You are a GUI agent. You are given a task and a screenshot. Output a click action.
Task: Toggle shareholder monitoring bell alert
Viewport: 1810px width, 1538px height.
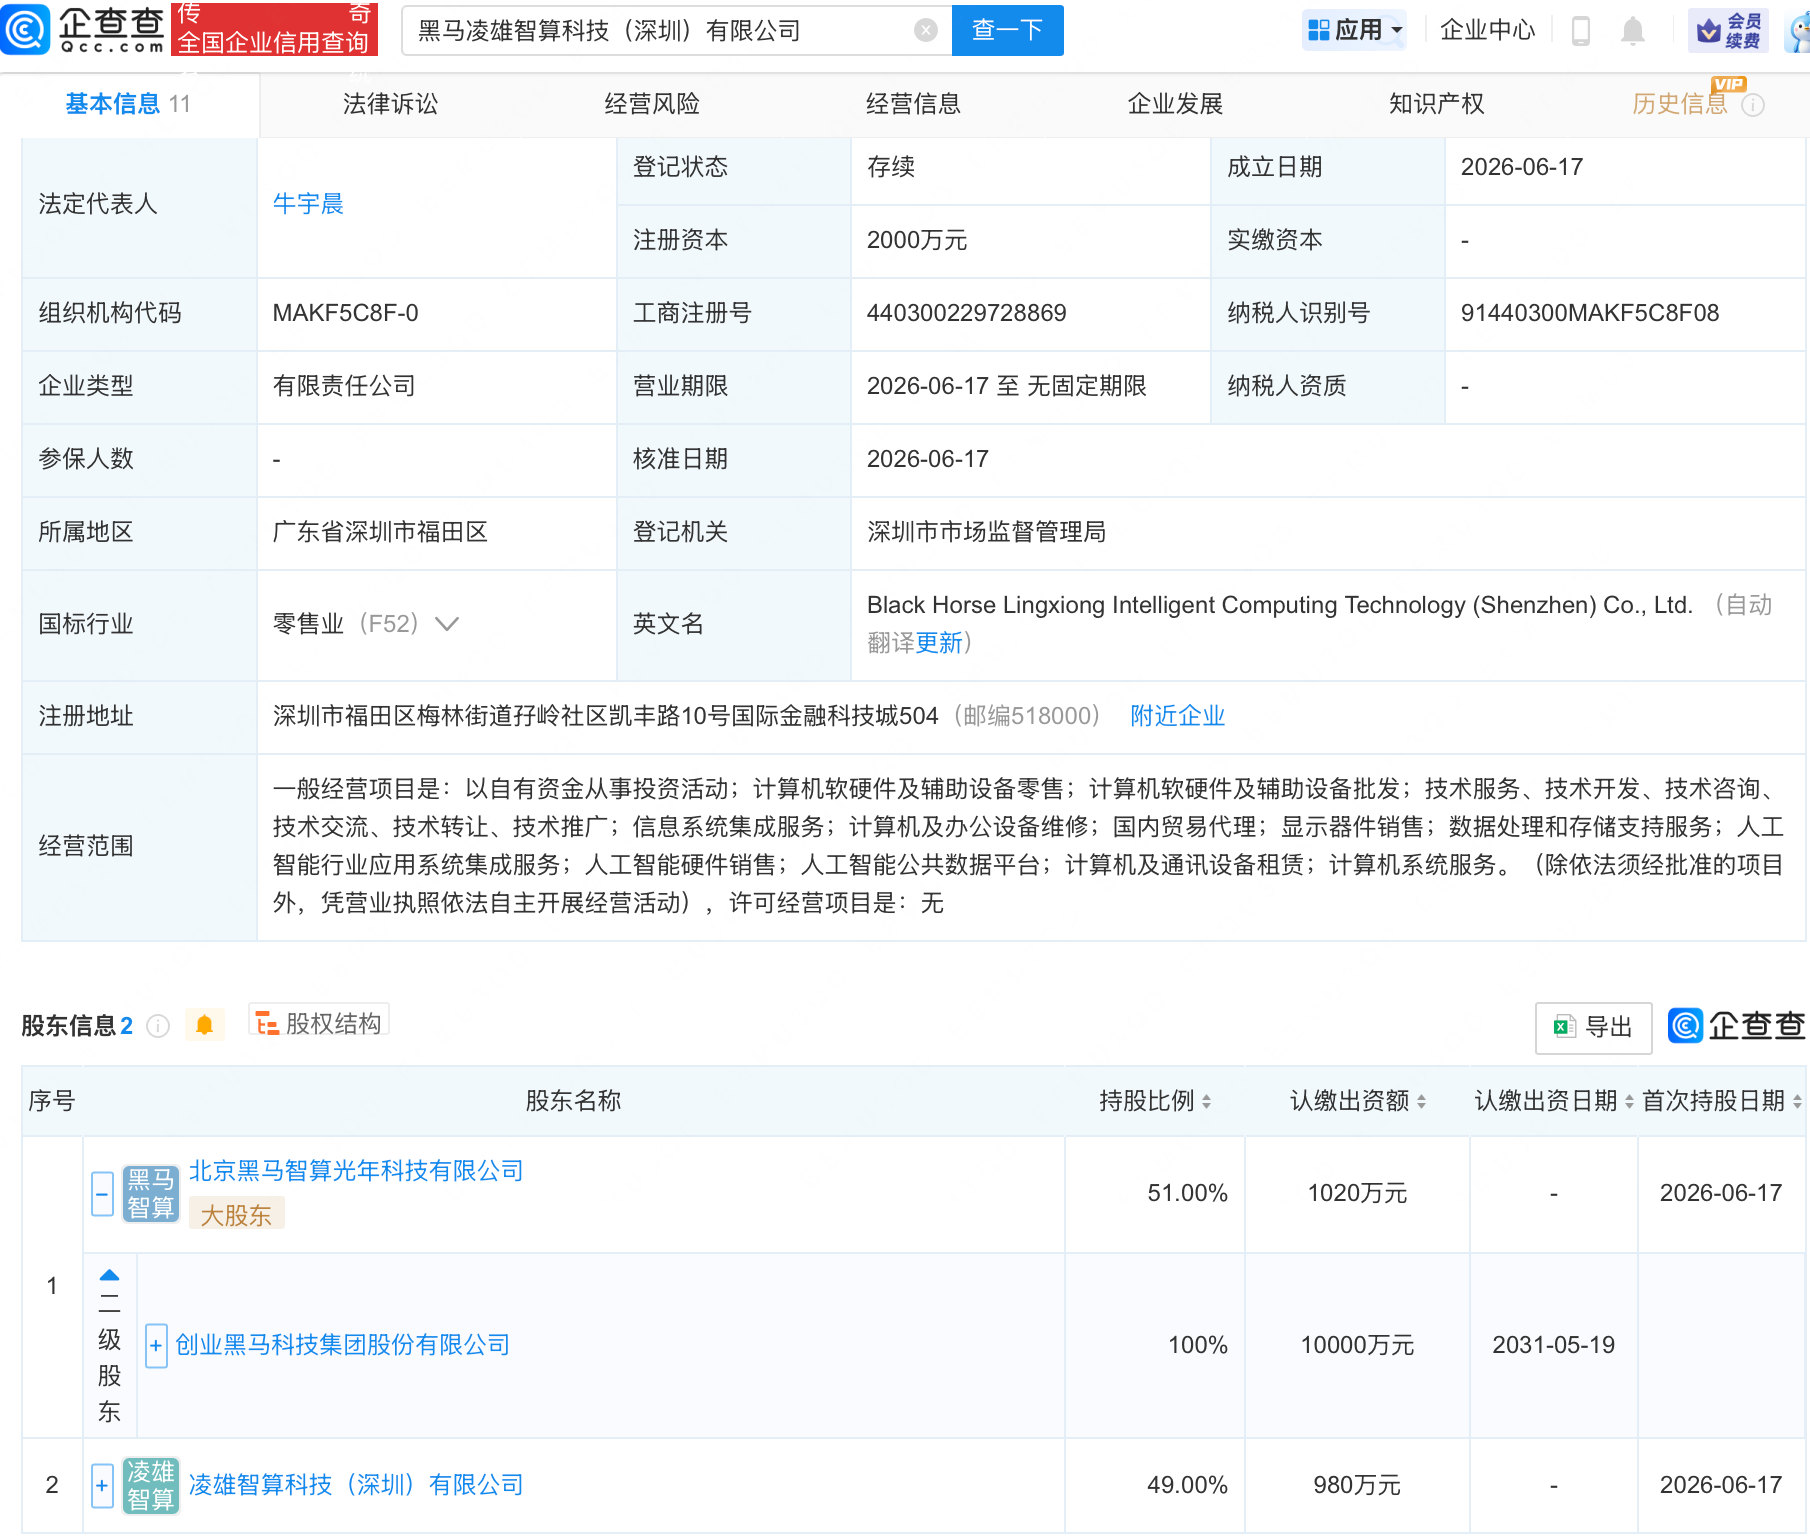205,1025
